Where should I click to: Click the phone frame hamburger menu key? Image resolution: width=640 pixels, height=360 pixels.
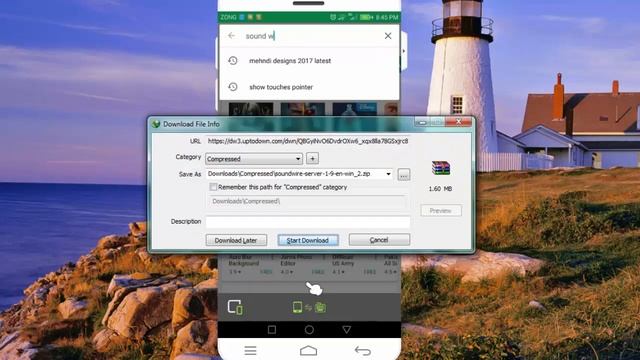pyautogui.click(x=250, y=351)
